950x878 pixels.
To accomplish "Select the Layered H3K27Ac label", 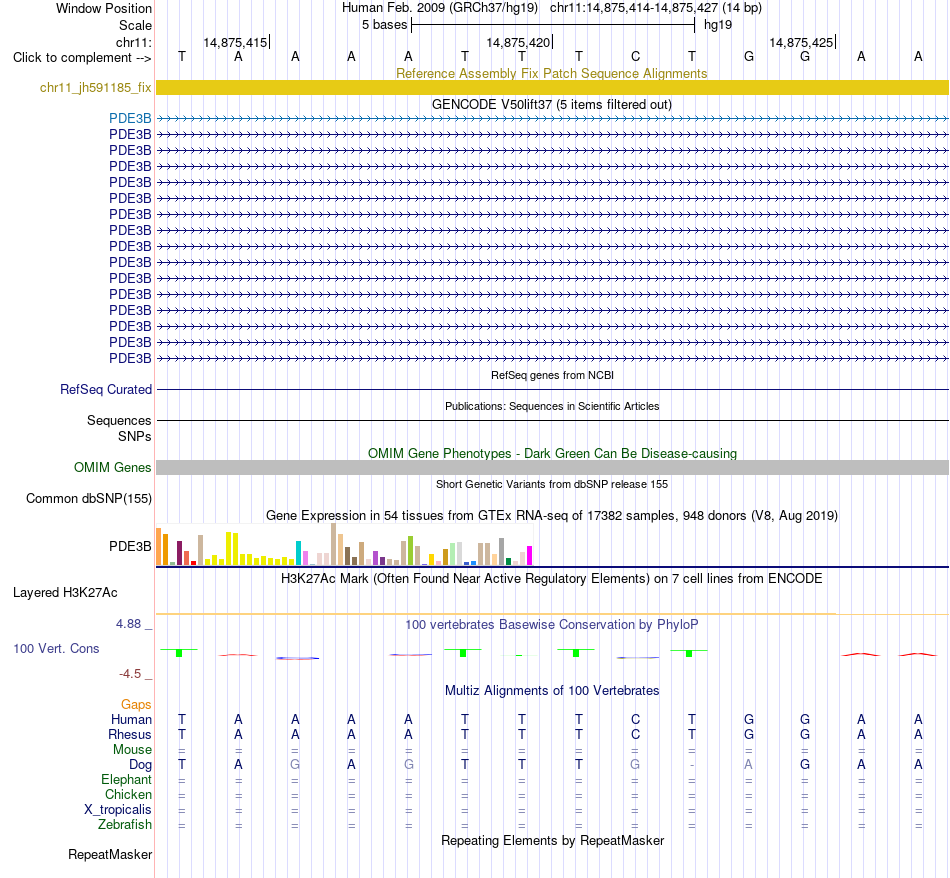I will [65, 593].
